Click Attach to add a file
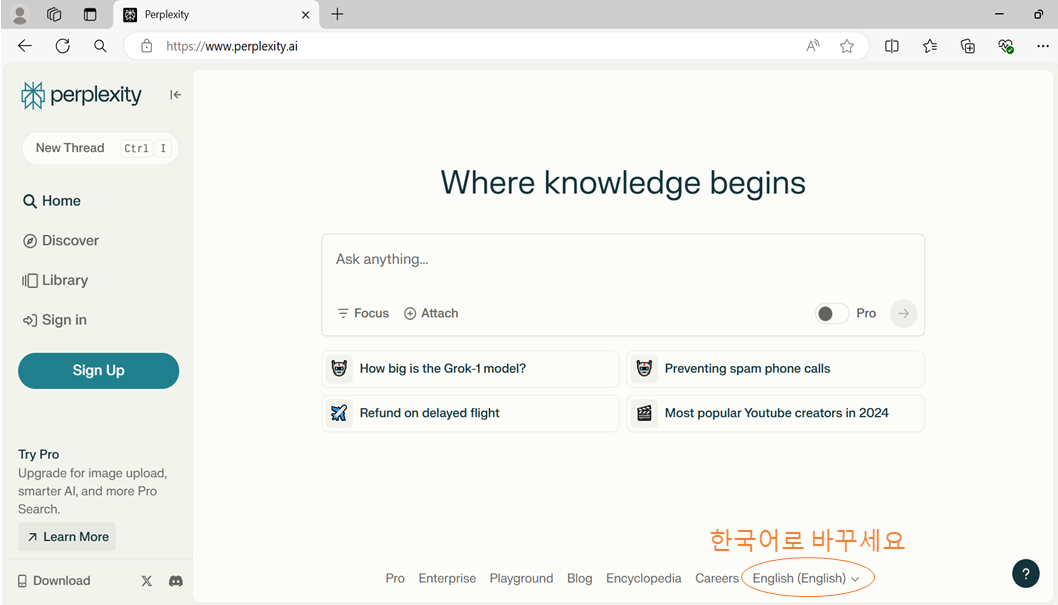 tap(431, 313)
